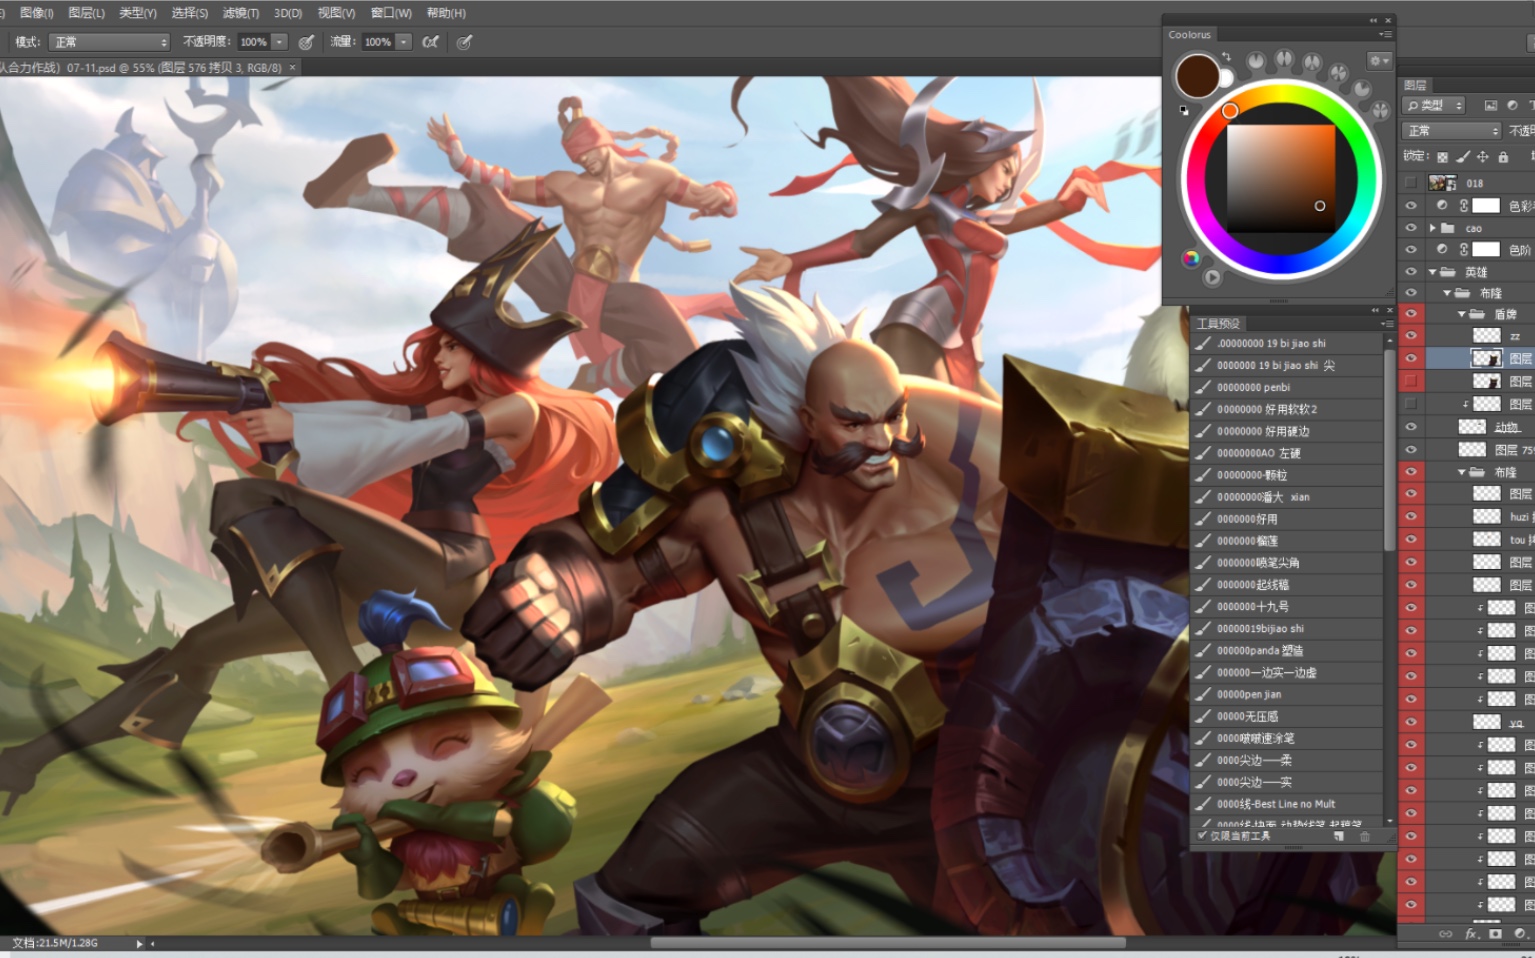
Task: Click lock position icon
Action: pyautogui.click(x=1483, y=157)
